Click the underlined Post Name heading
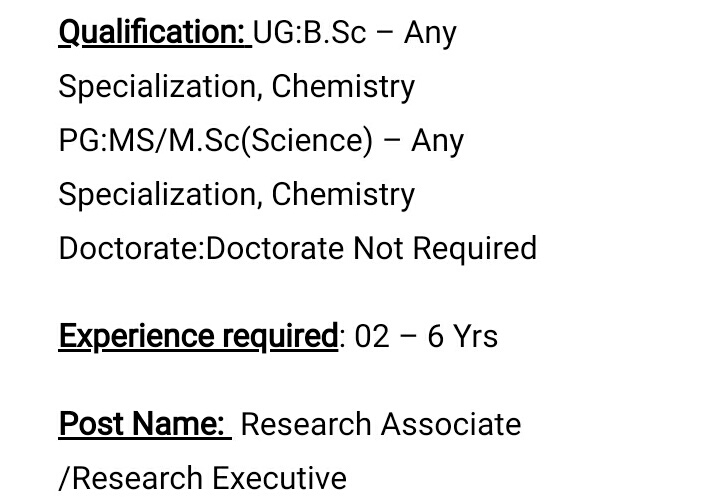 pos(145,424)
